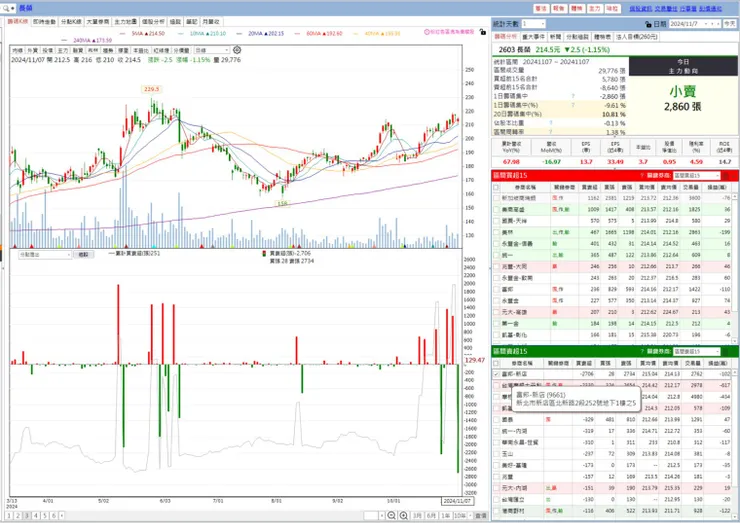Click the stock search magnifier icon
740x523 pixels.
pyautogui.click(x=5, y=8)
